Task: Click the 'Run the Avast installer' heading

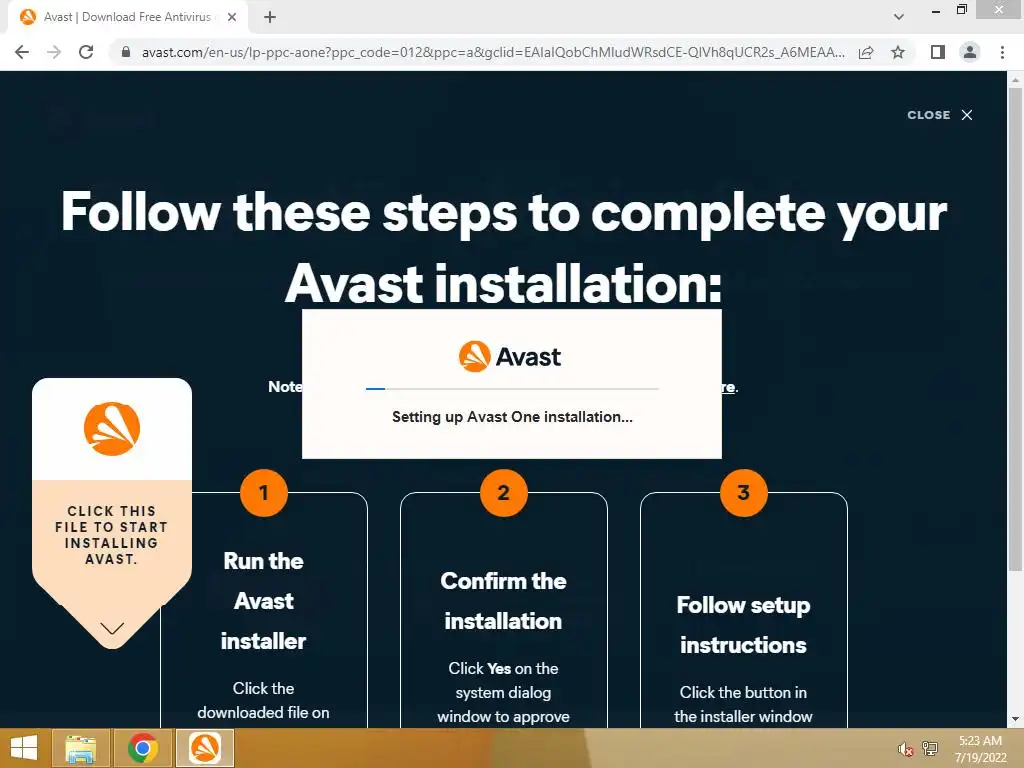Action: click(263, 601)
